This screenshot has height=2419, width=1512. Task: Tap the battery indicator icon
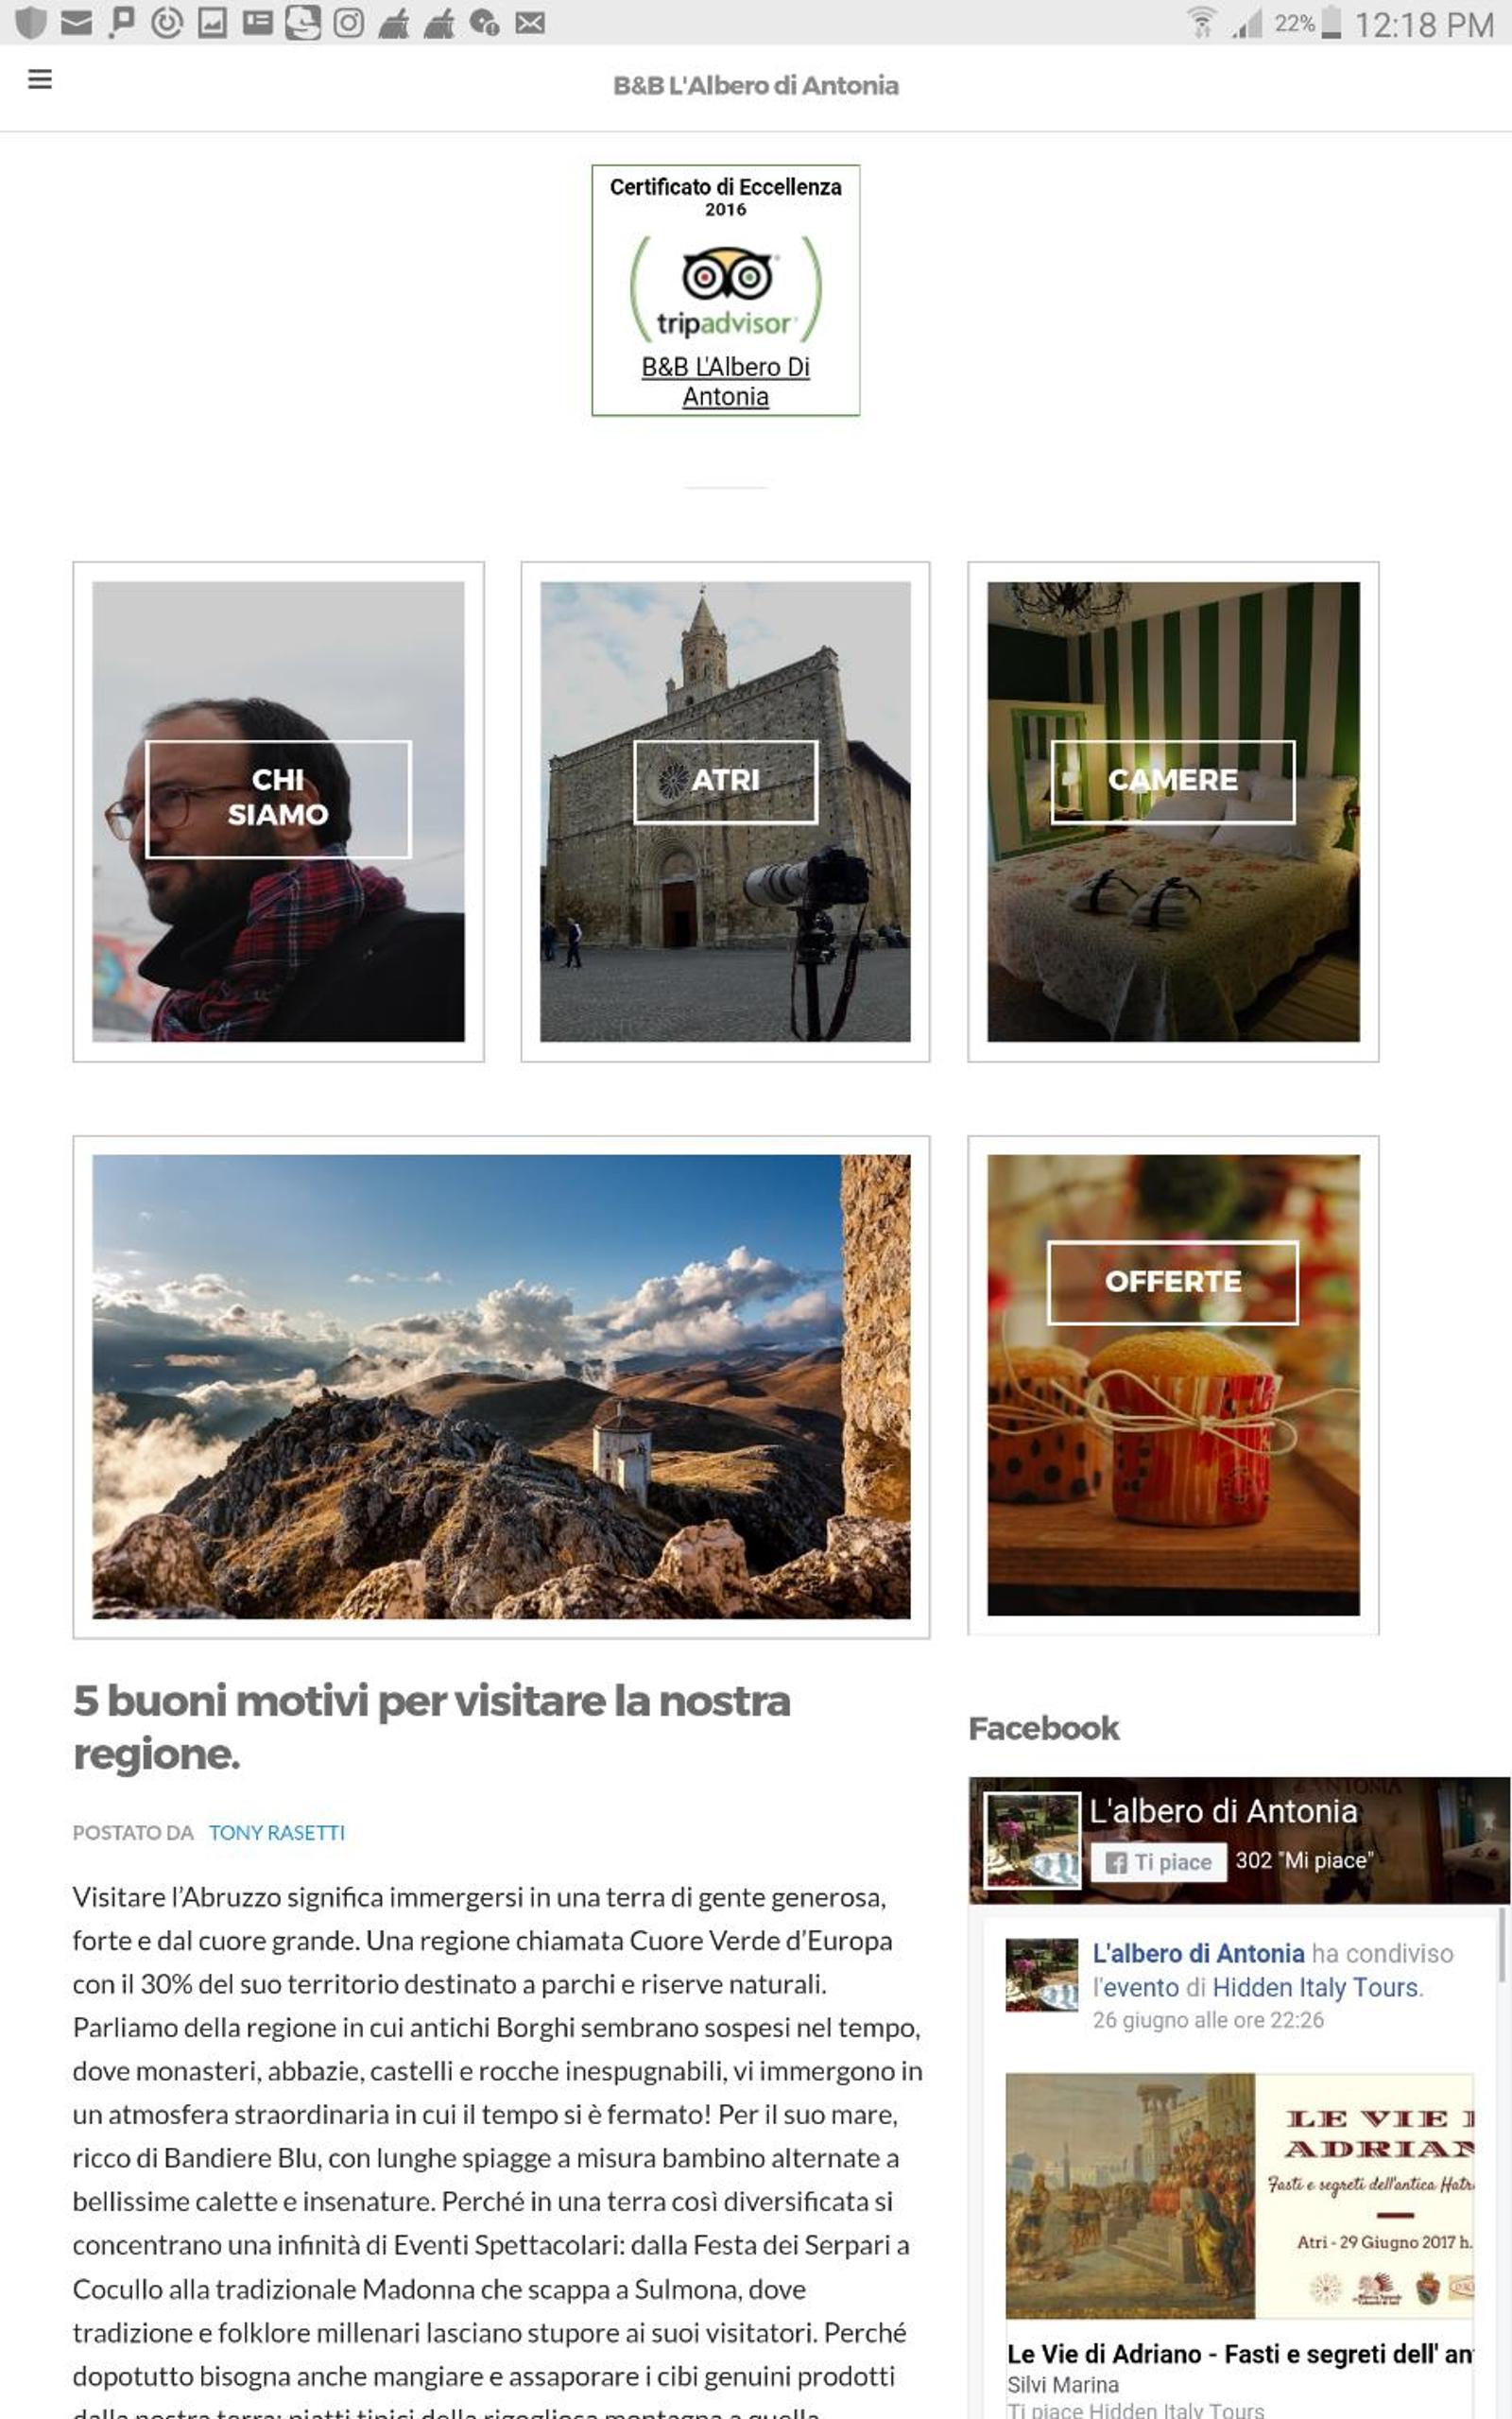1330,22
